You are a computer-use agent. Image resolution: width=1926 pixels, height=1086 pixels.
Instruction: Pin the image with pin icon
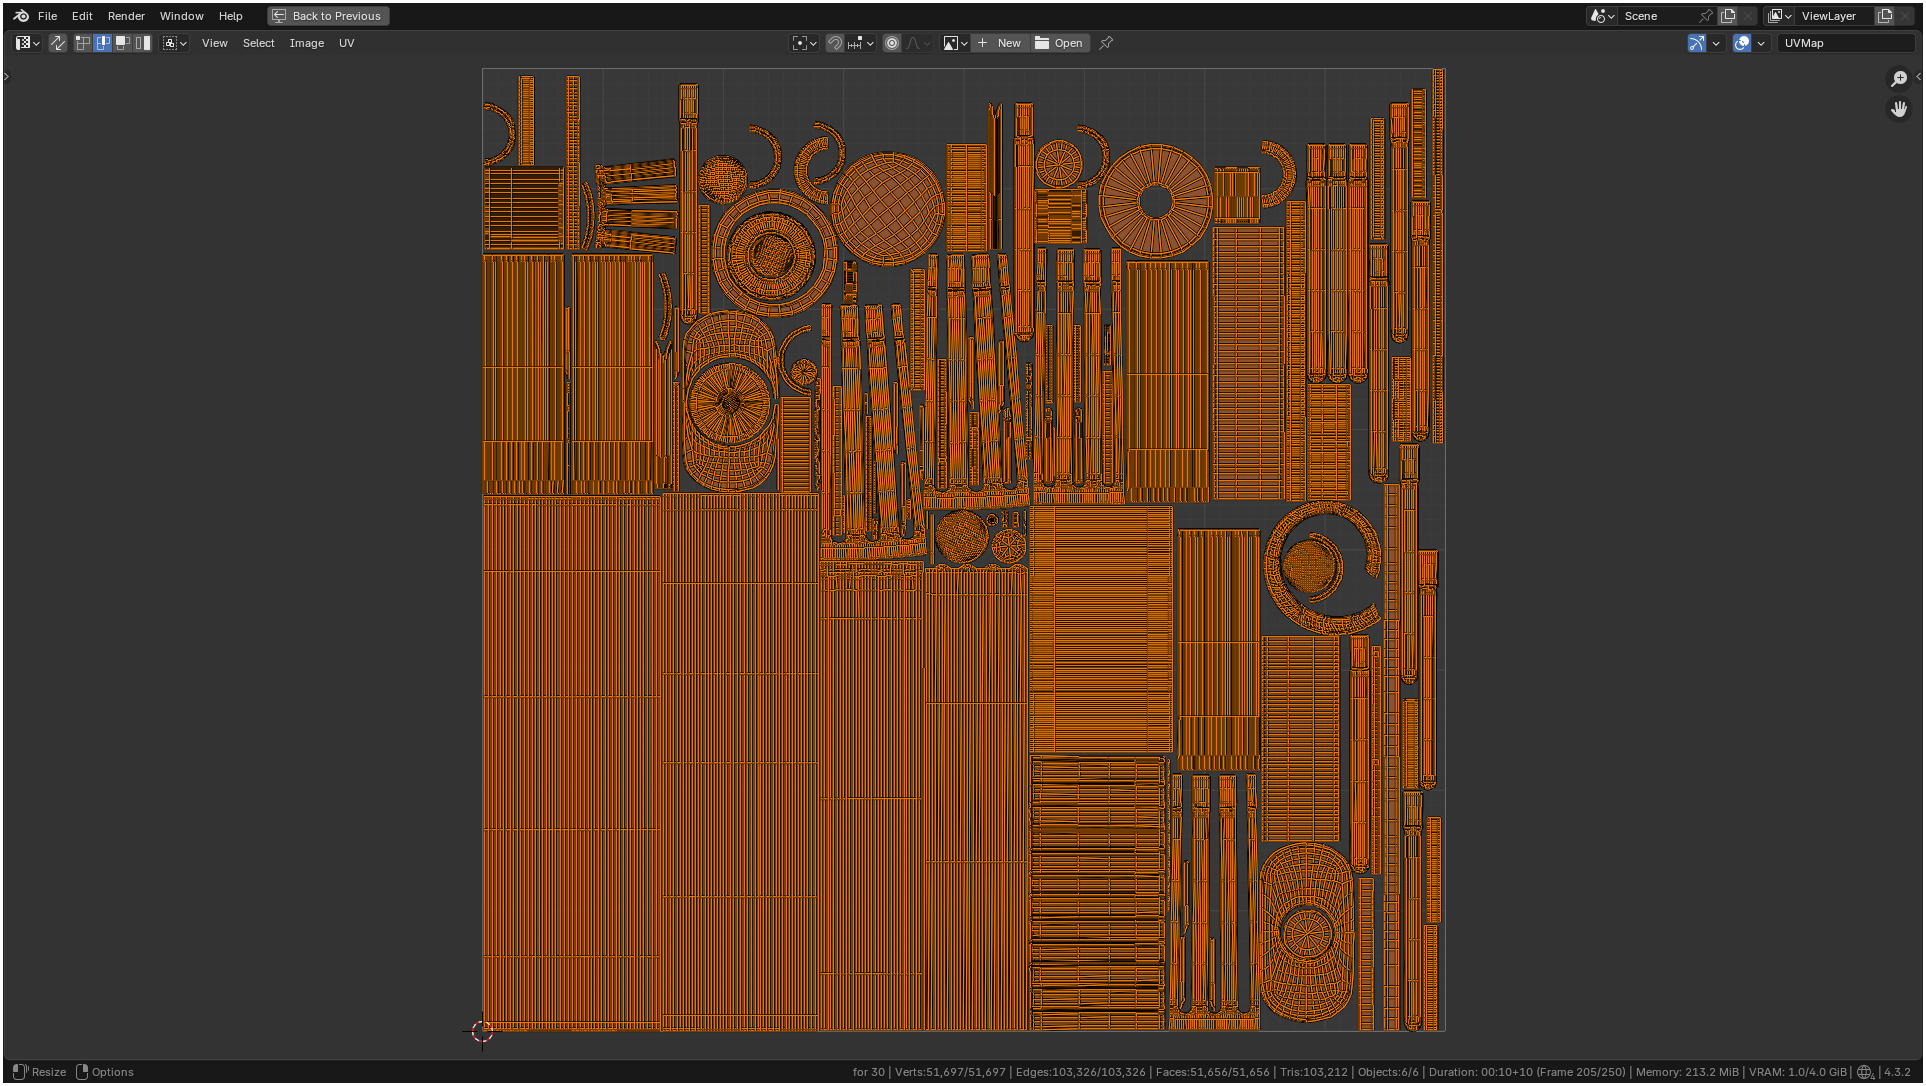pos(1106,43)
